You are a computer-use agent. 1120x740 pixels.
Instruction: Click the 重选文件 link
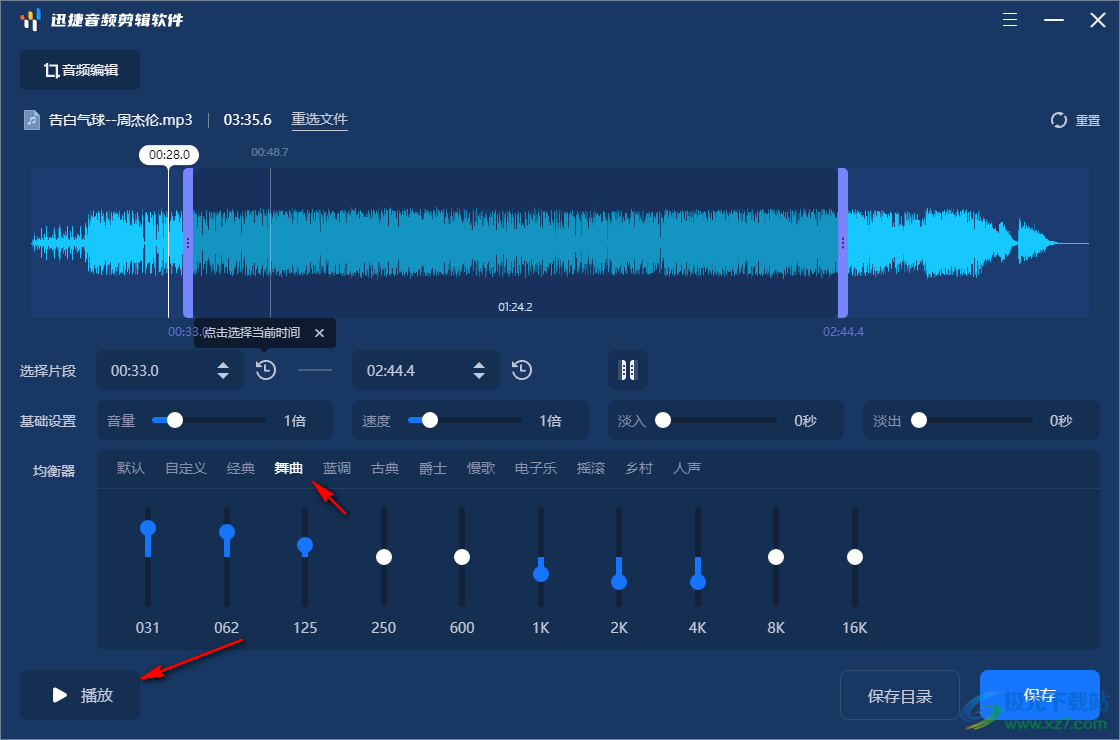pos(319,120)
